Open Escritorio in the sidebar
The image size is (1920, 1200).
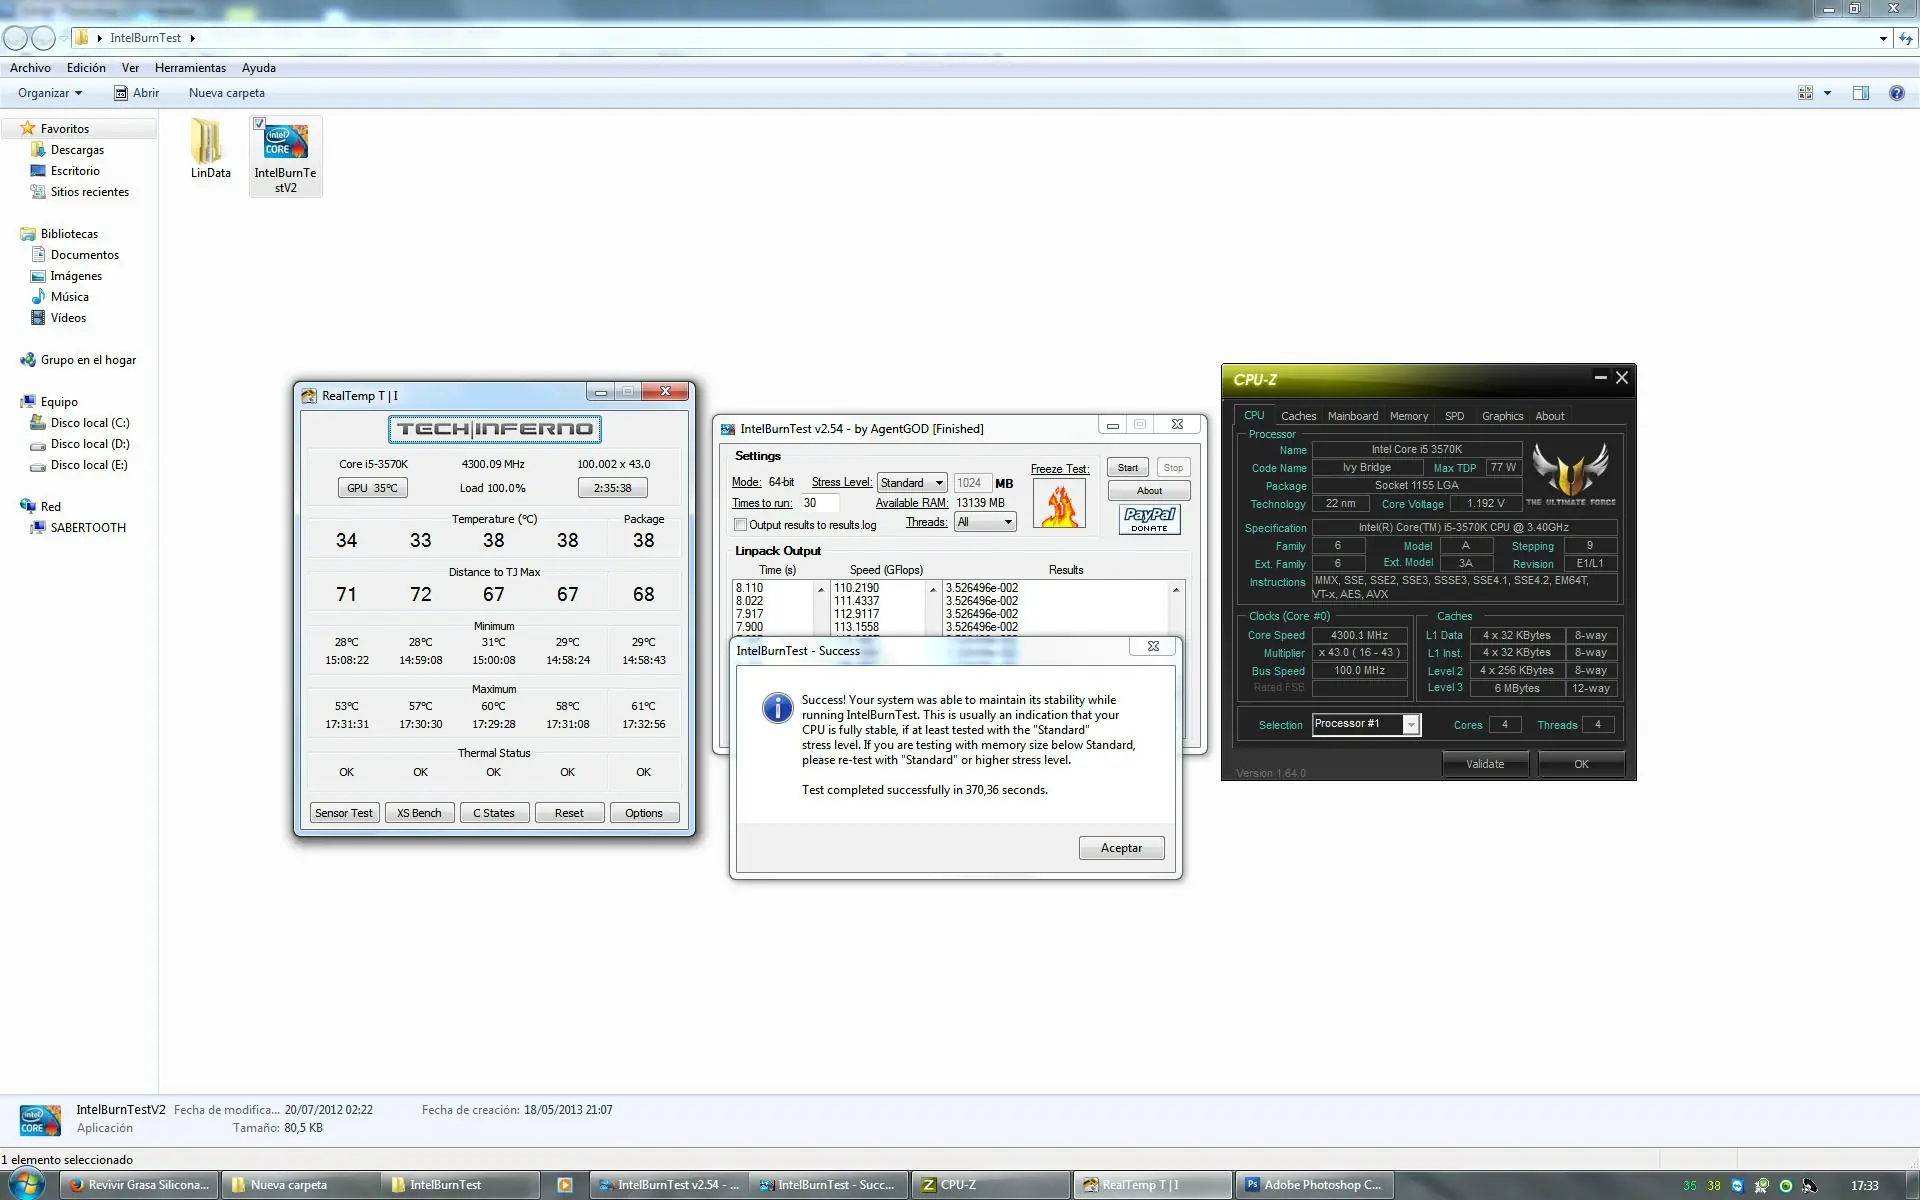coord(75,171)
